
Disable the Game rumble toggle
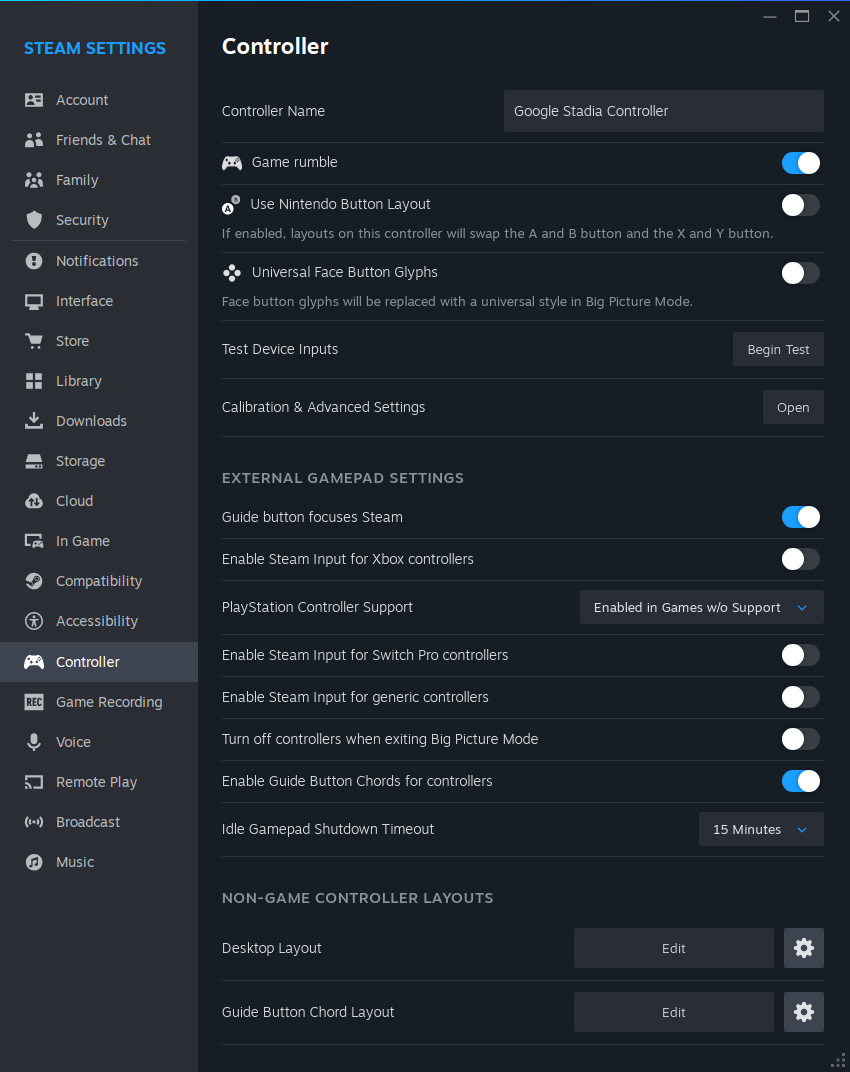[800, 163]
